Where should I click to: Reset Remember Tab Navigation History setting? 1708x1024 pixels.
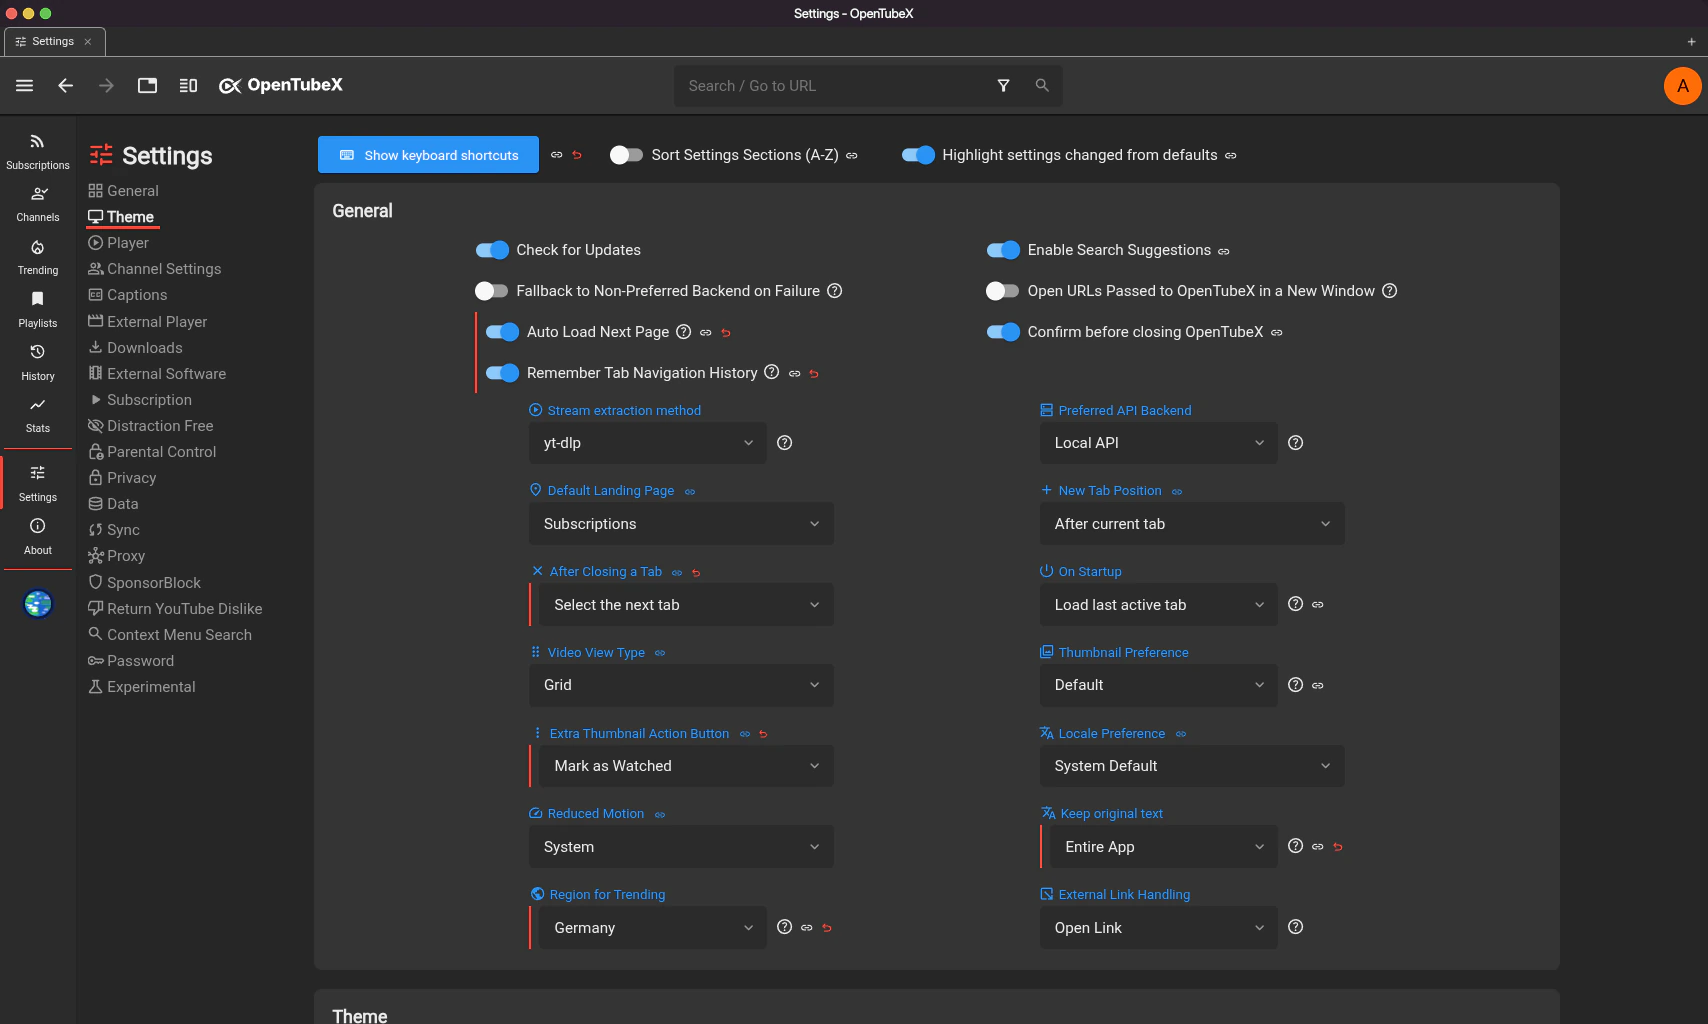pos(814,374)
